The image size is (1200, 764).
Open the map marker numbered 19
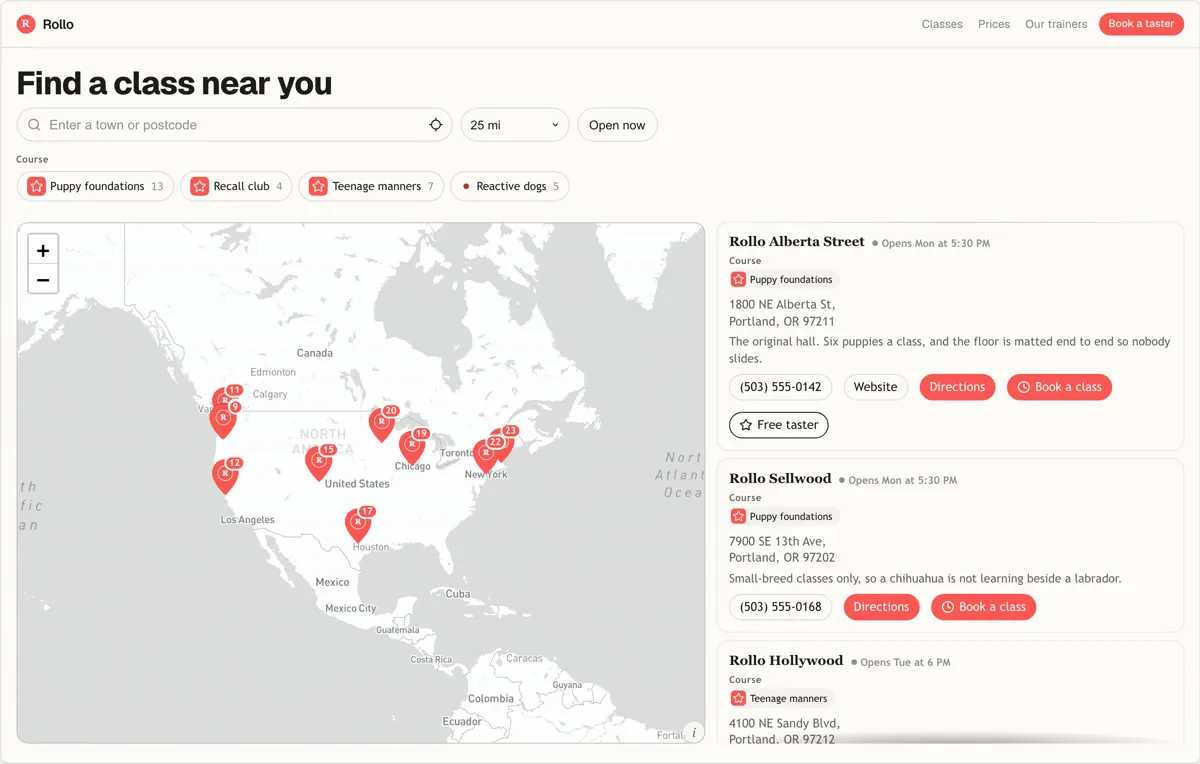pyautogui.click(x=412, y=445)
